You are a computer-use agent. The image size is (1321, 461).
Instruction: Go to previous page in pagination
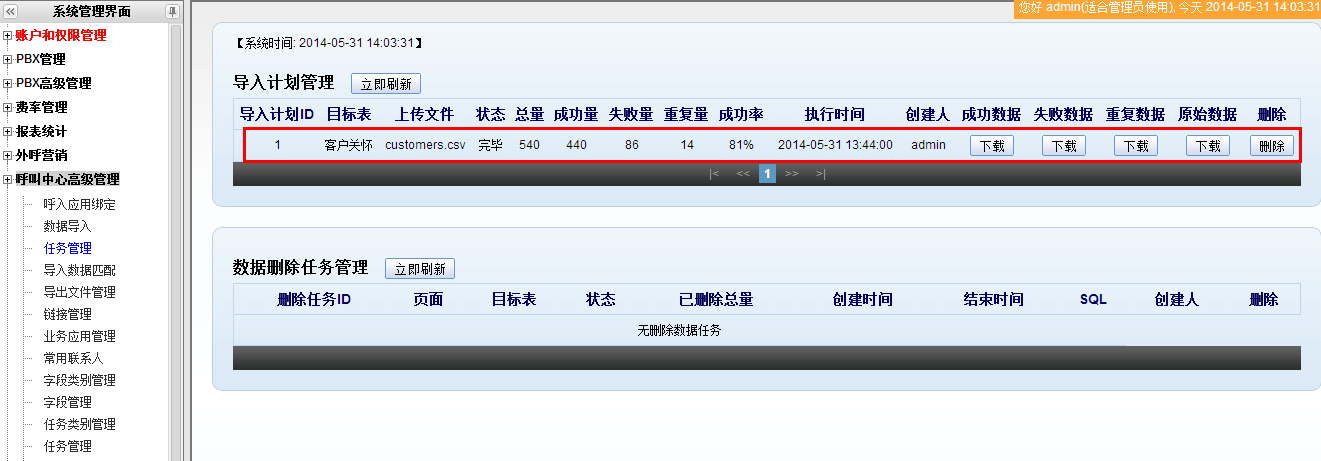[742, 174]
